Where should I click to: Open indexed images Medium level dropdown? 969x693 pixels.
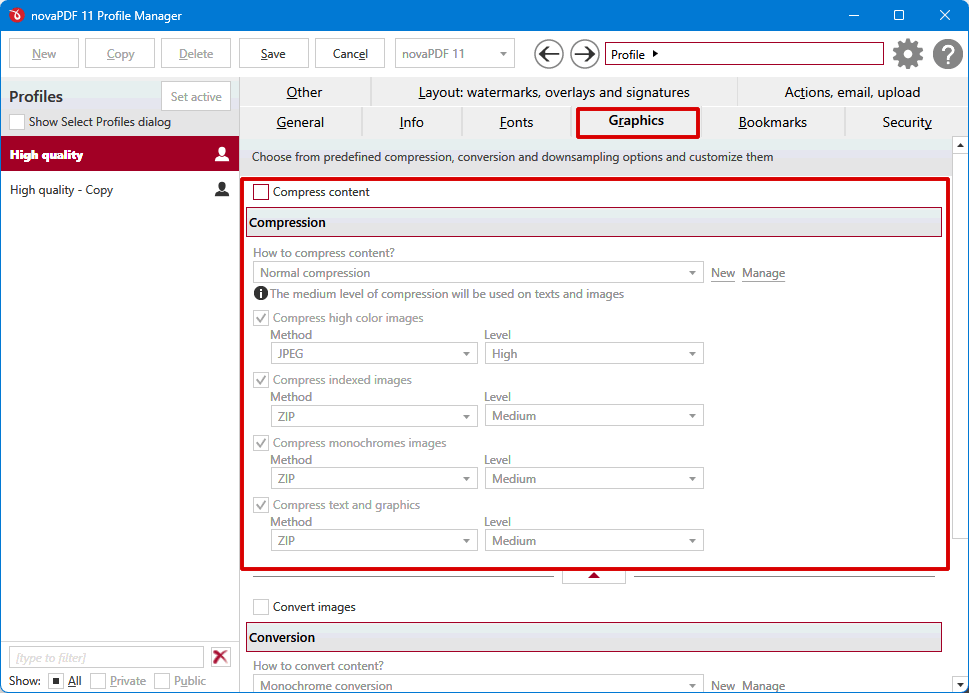click(x=594, y=416)
